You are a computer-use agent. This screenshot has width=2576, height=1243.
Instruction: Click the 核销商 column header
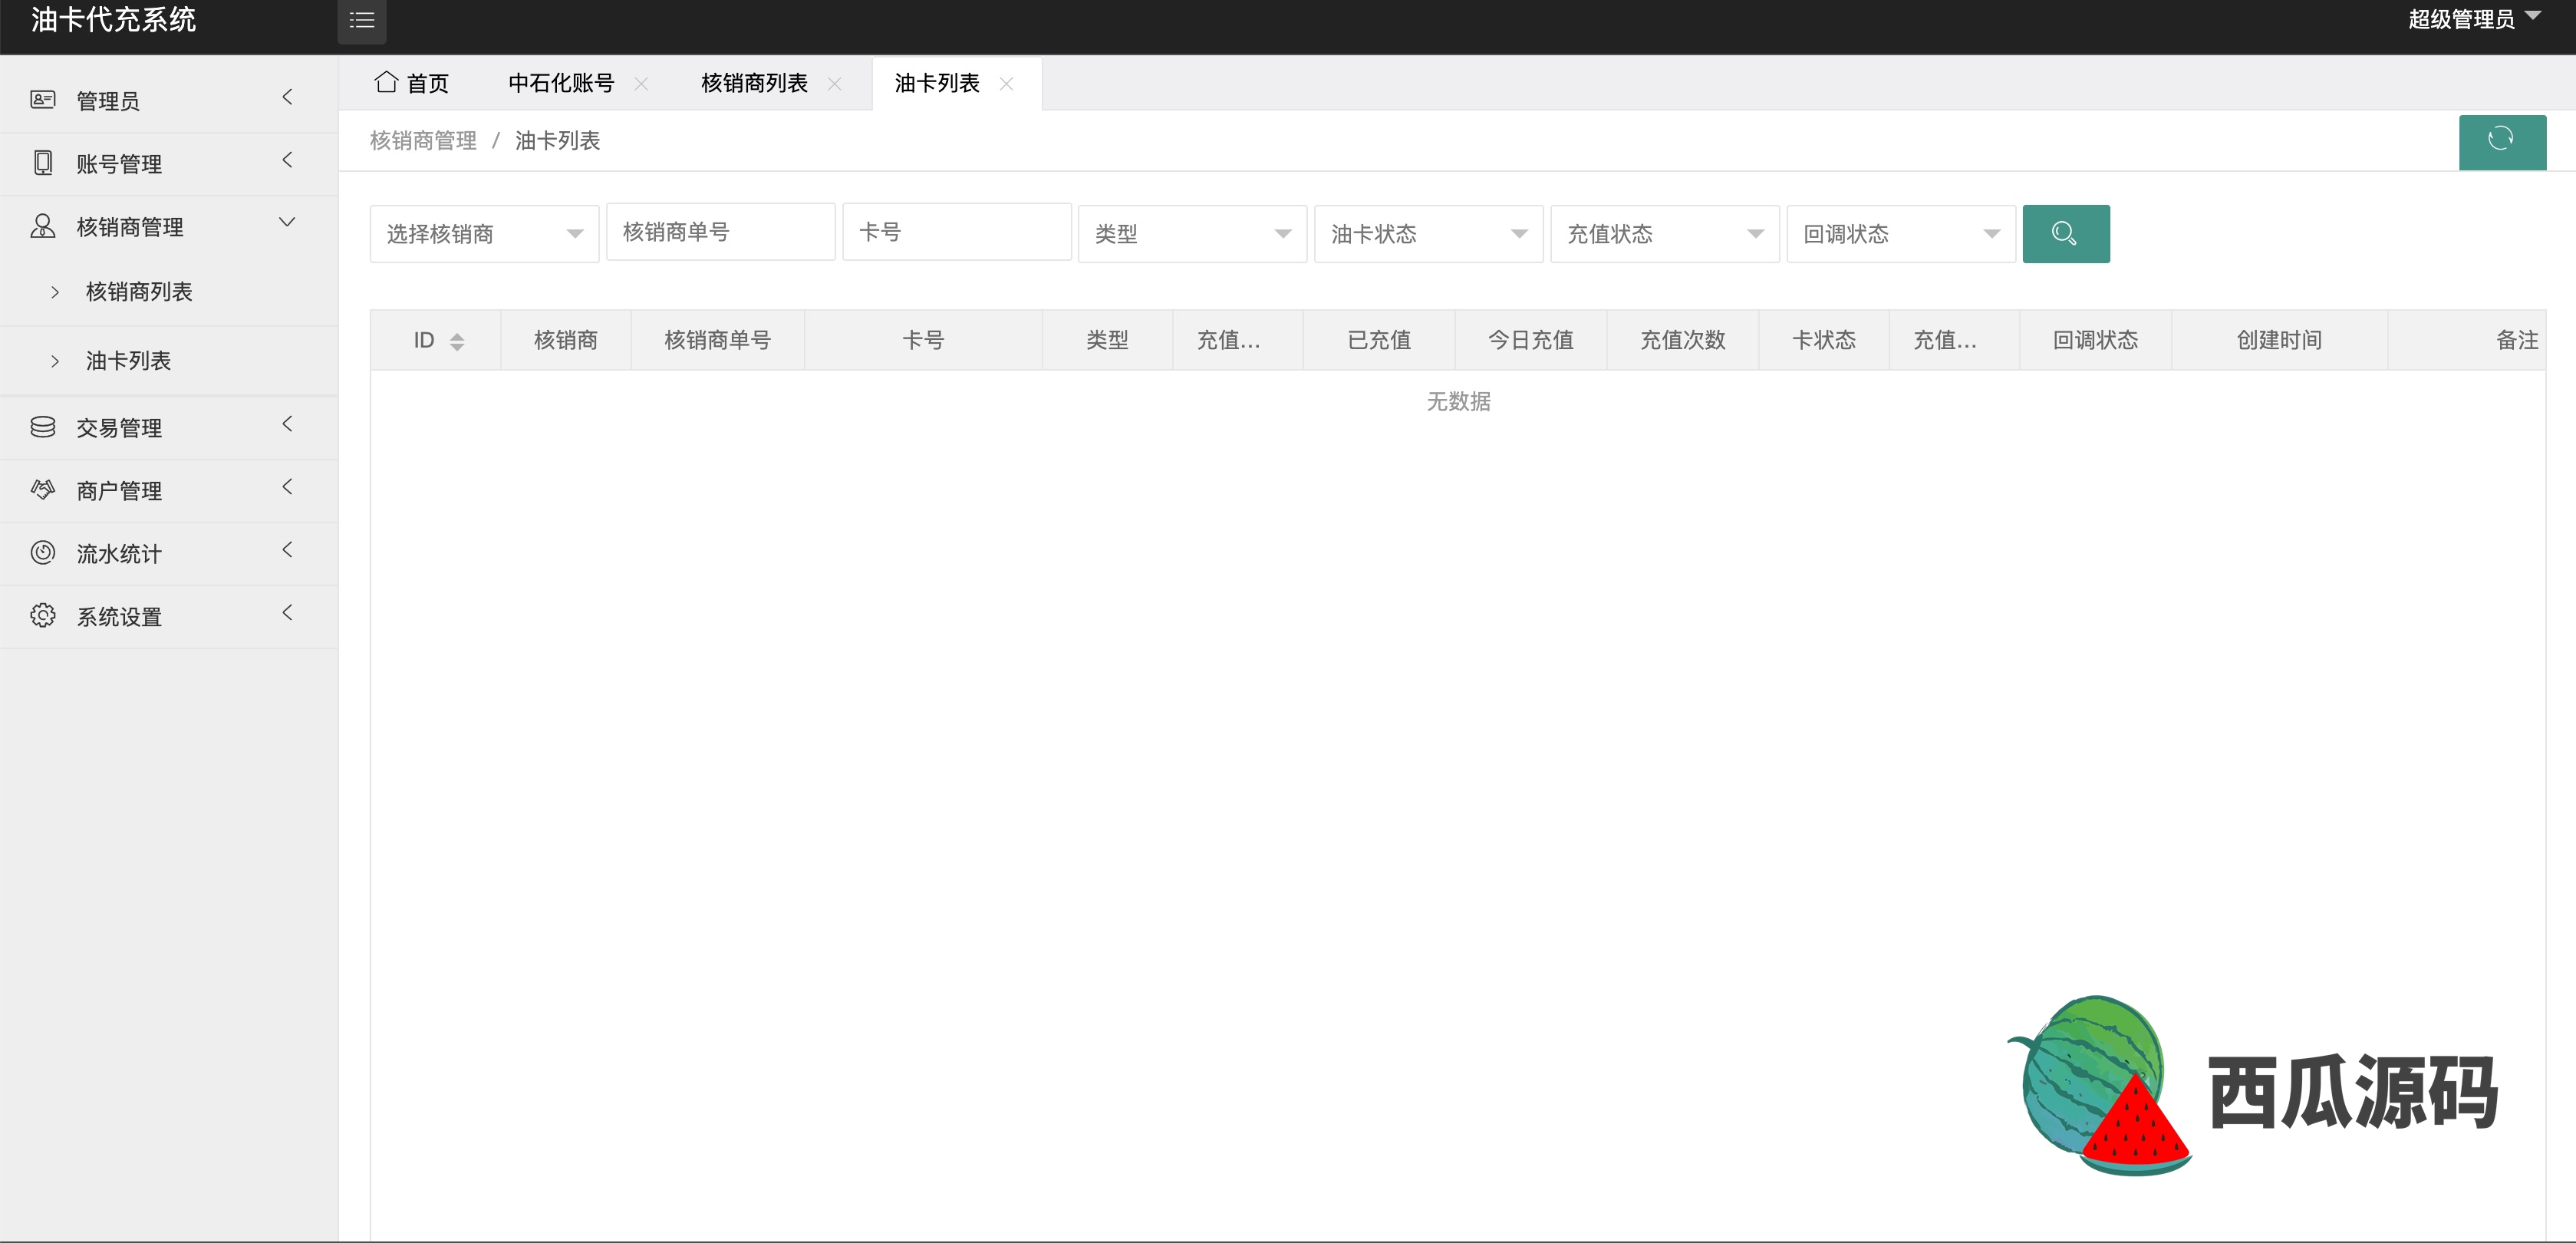(566, 340)
